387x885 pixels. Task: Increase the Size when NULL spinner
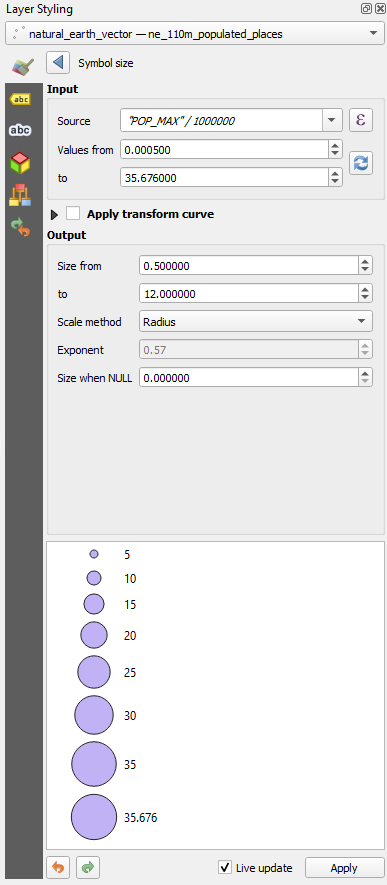[365, 373]
